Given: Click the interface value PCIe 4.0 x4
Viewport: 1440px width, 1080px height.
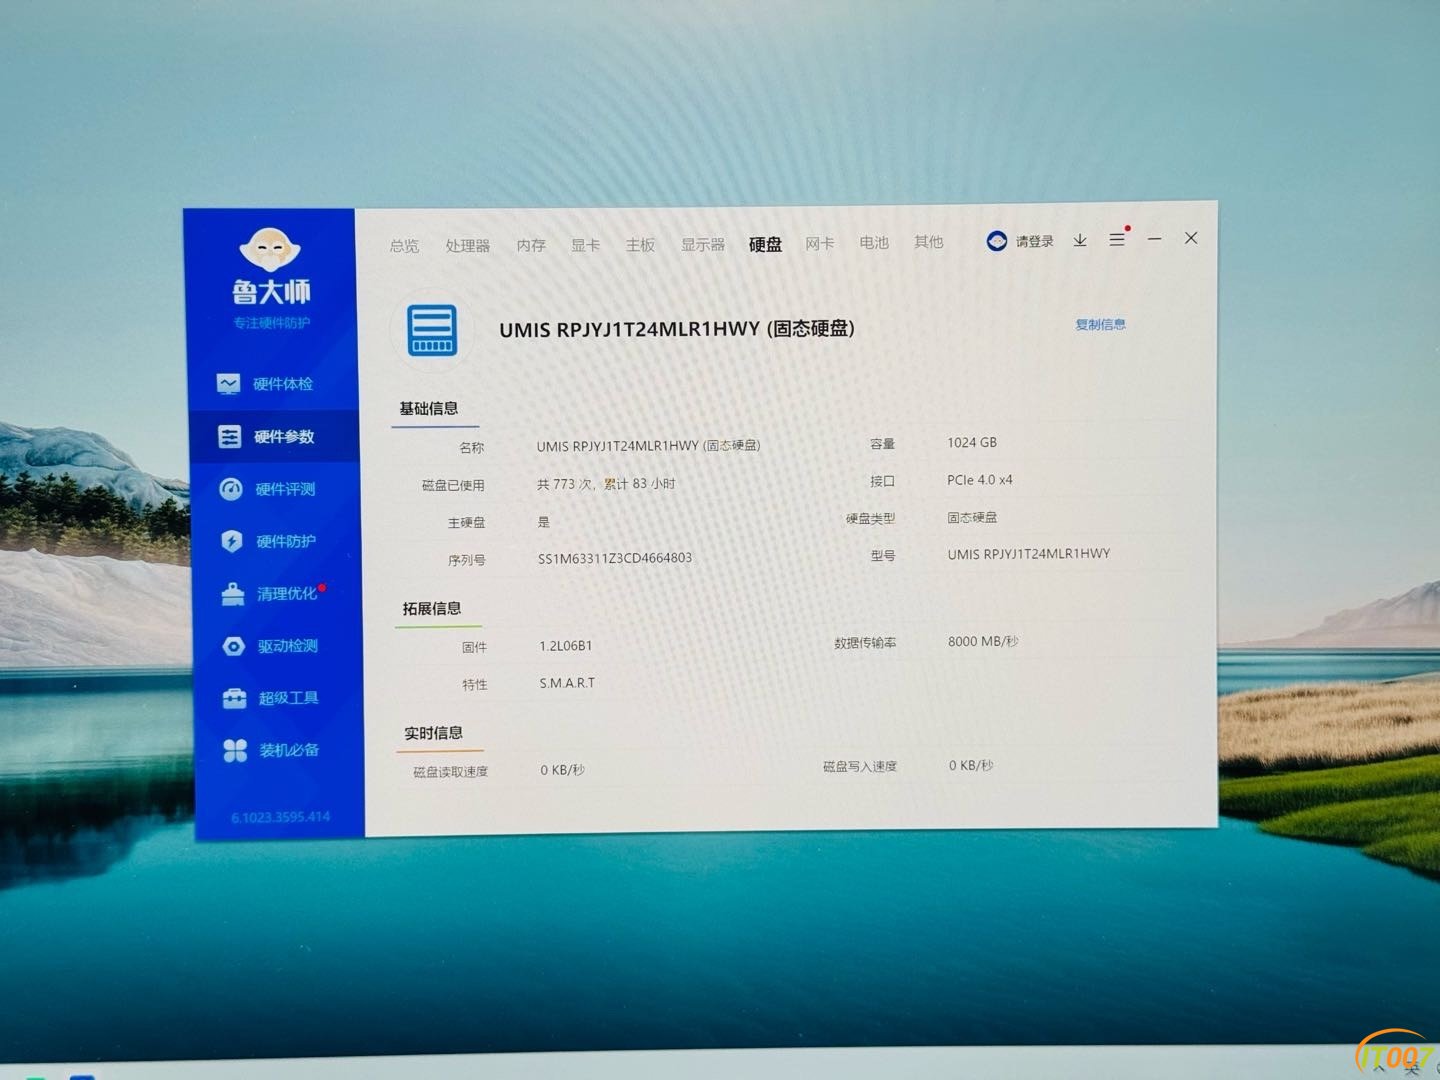Looking at the screenshot, I should pos(980,480).
